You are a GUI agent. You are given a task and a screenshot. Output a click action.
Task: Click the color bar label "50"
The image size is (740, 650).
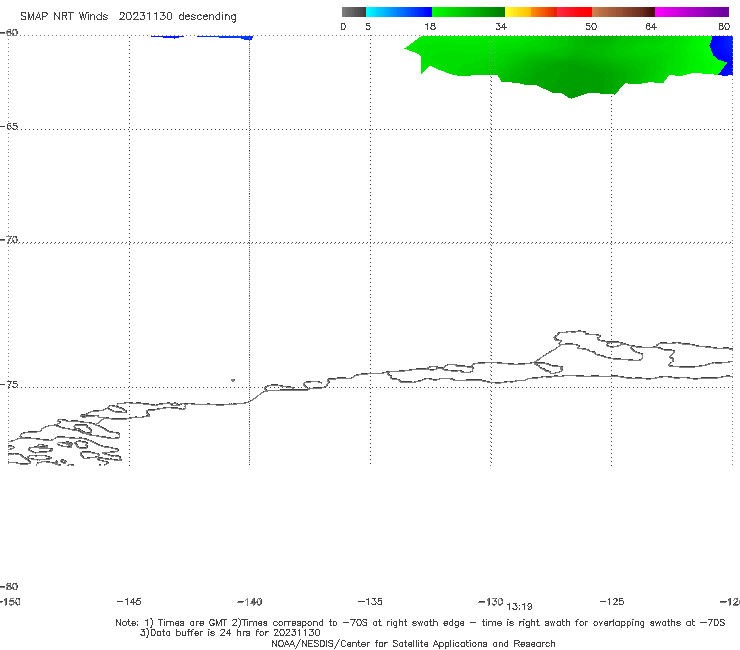591,26
